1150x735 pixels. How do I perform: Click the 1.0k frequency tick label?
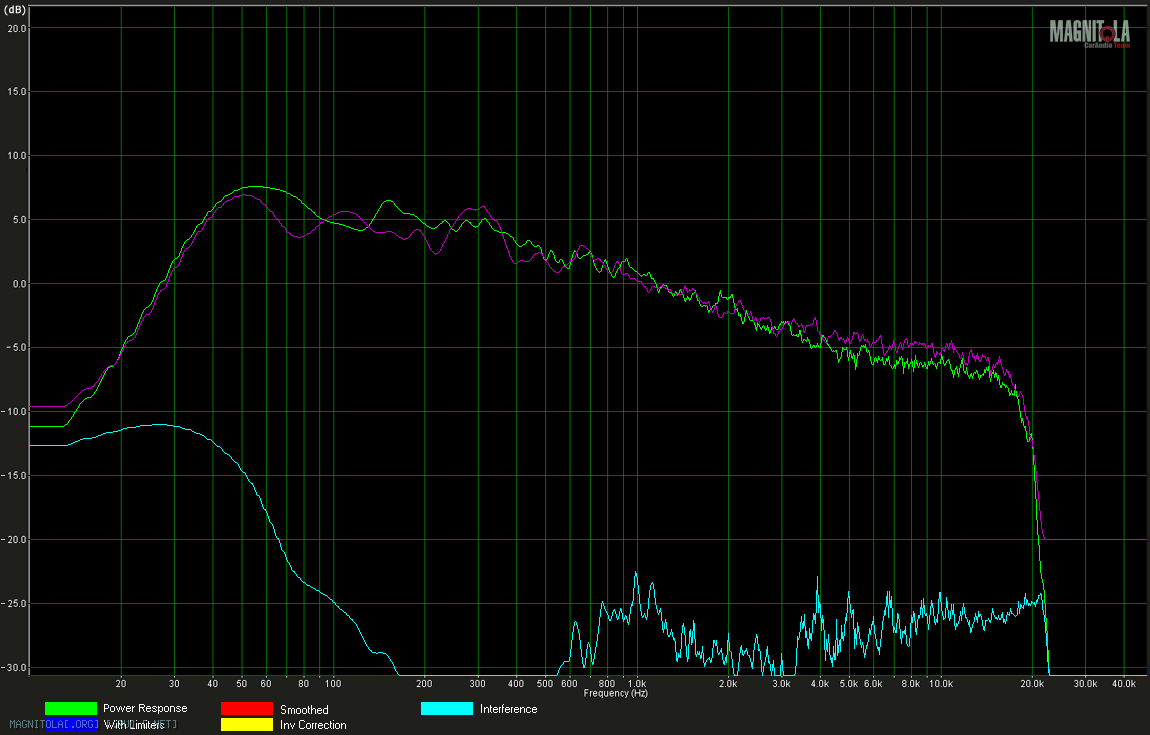click(636, 684)
